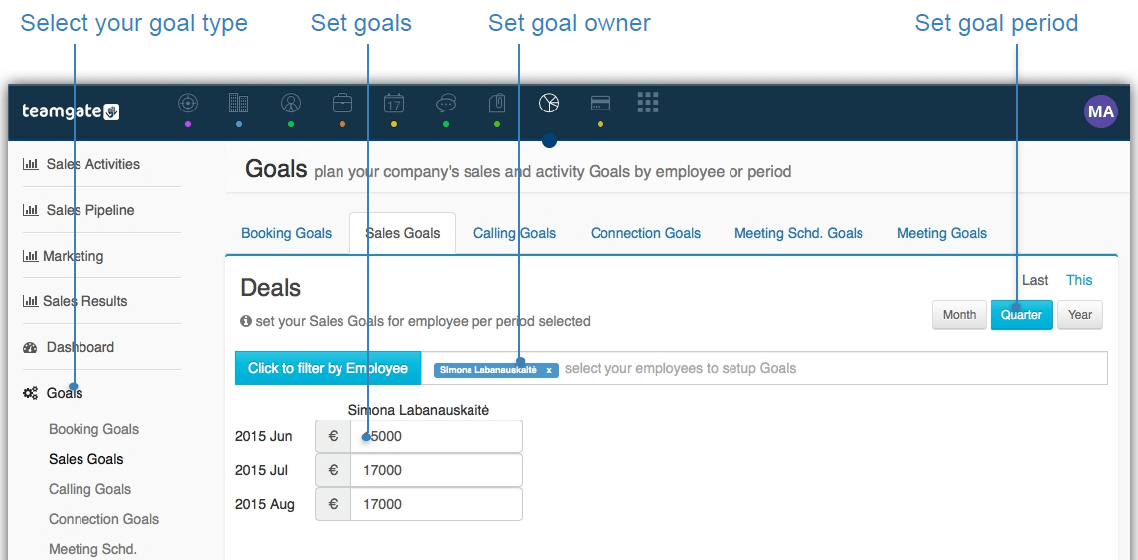This screenshot has width=1138, height=560.
Task: Open the target leads icon in top bar
Action: coord(188,104)
